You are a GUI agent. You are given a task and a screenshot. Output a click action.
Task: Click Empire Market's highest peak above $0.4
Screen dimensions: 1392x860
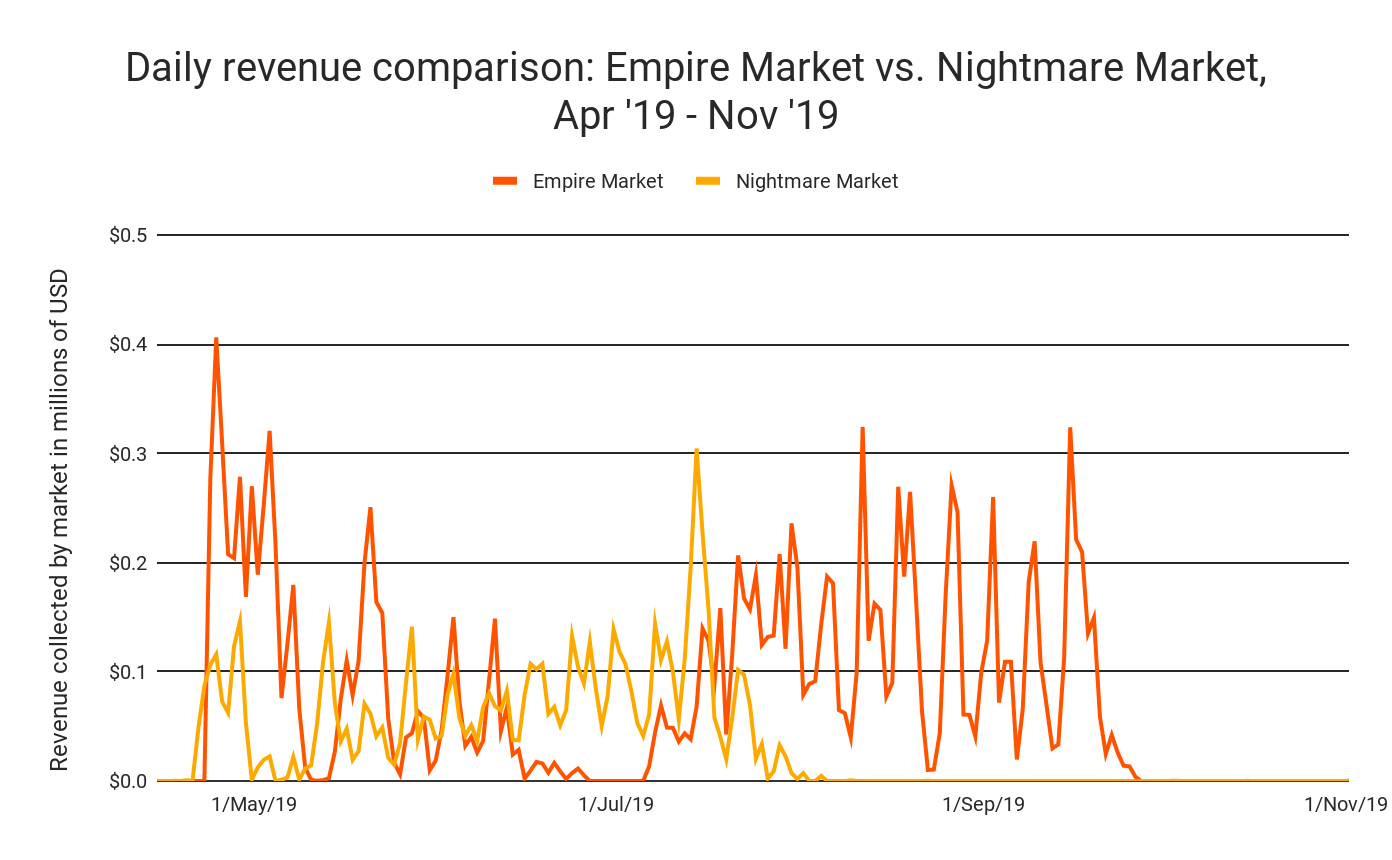coord(216,339)
